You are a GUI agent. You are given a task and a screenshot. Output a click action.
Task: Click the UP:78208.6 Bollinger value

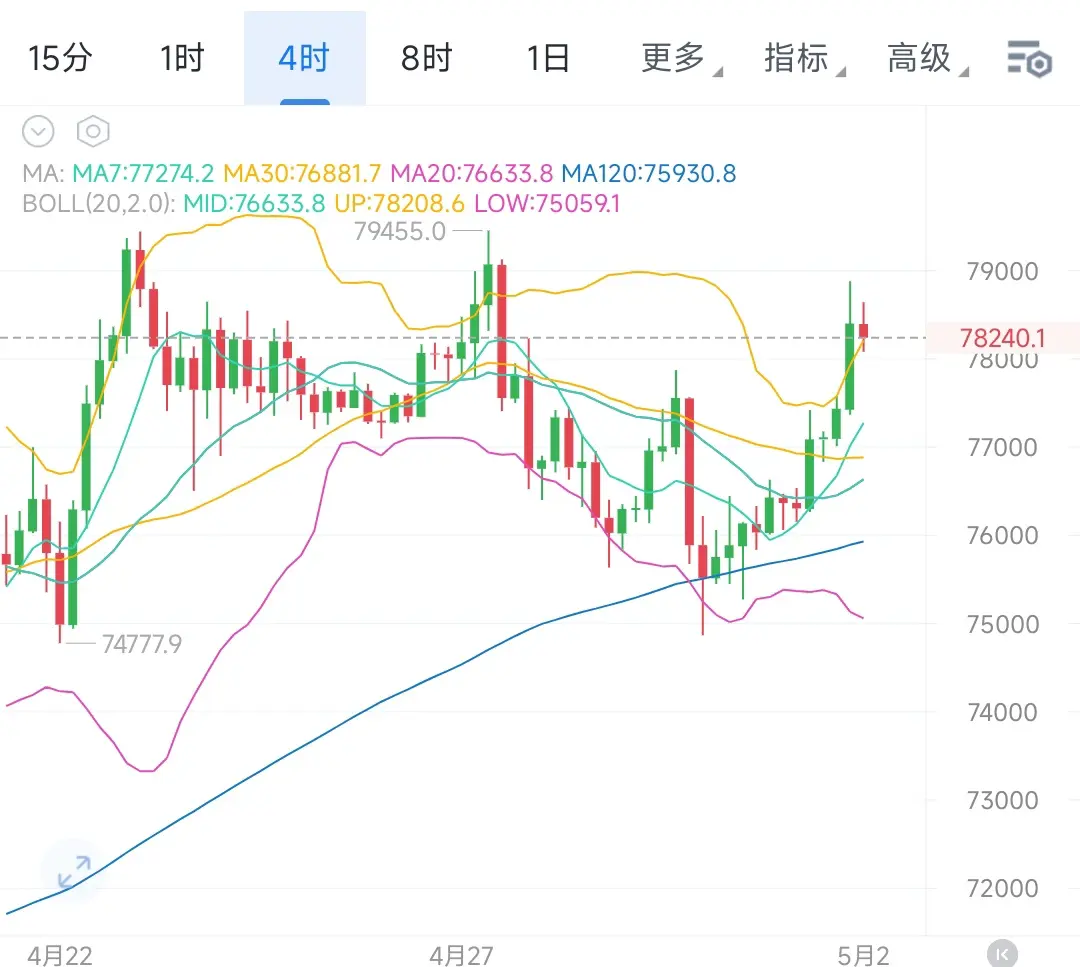[399, 204]
